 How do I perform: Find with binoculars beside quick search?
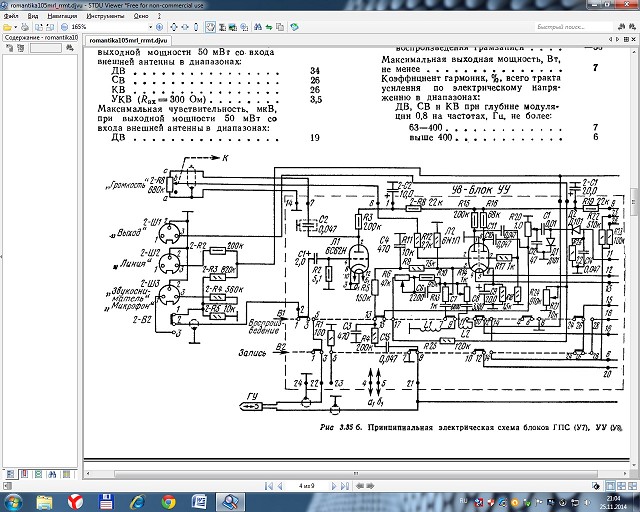tap(621, 27)
